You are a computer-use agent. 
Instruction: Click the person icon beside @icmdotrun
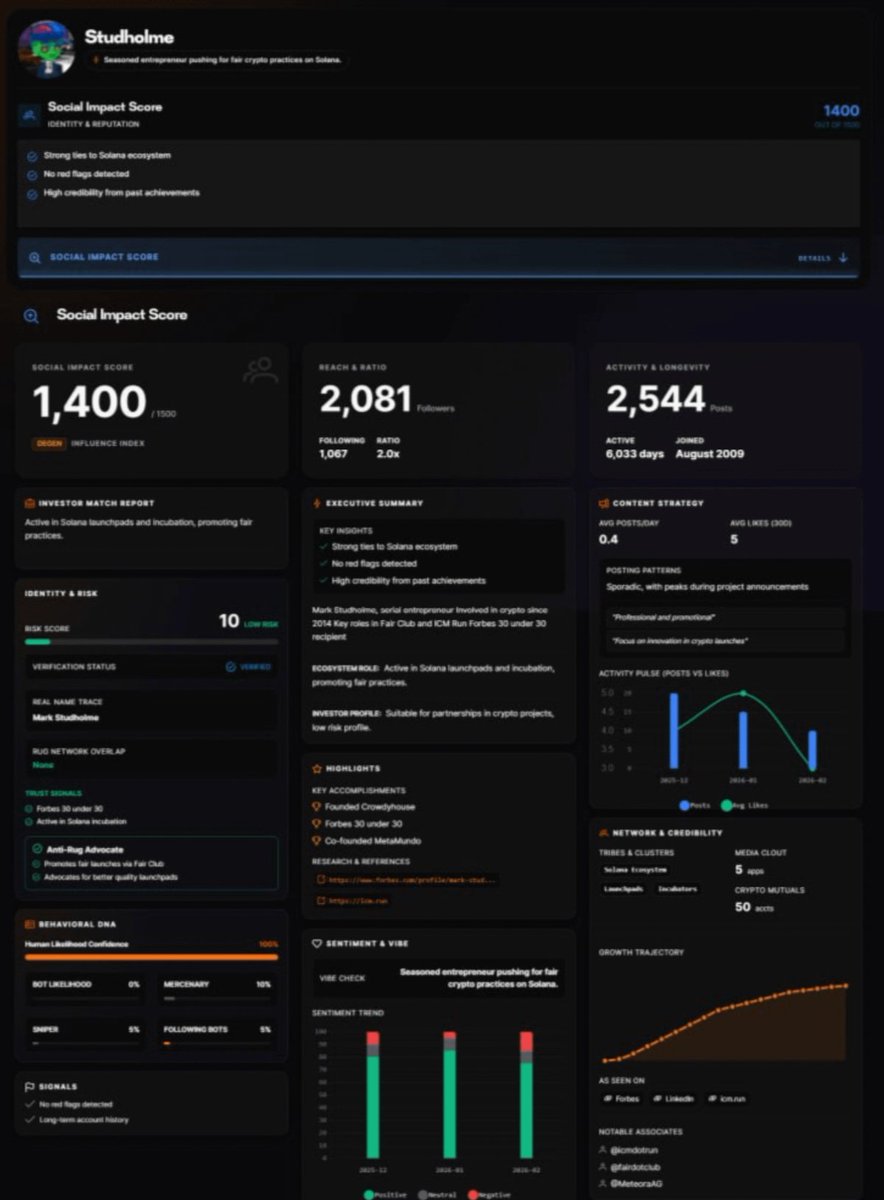pyautogui.click(x=603, y=1150)
